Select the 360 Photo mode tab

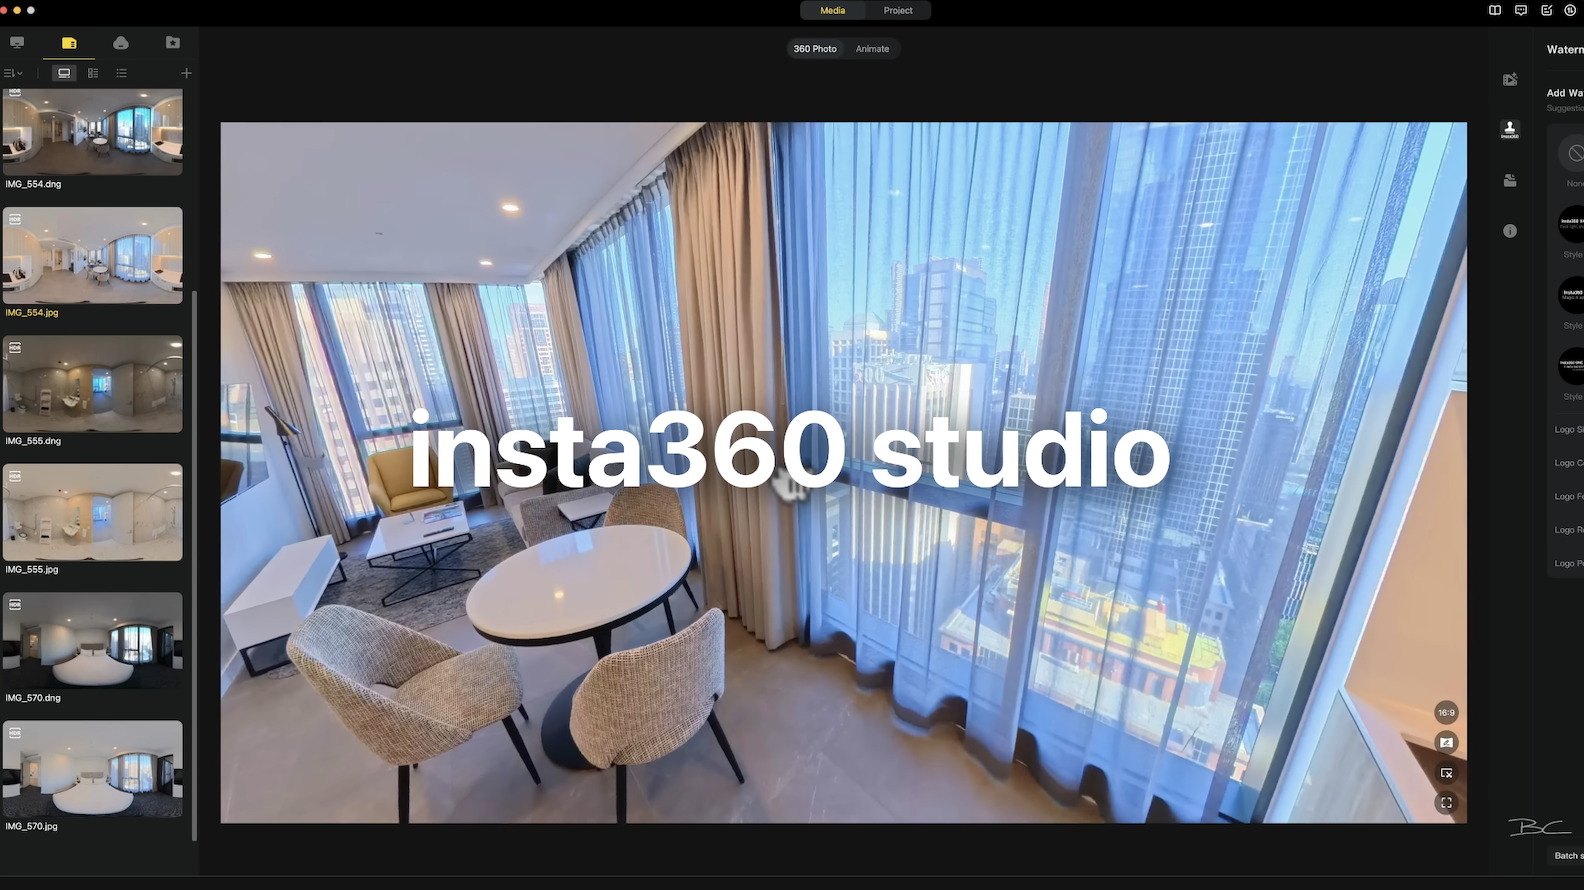point(815,49)
